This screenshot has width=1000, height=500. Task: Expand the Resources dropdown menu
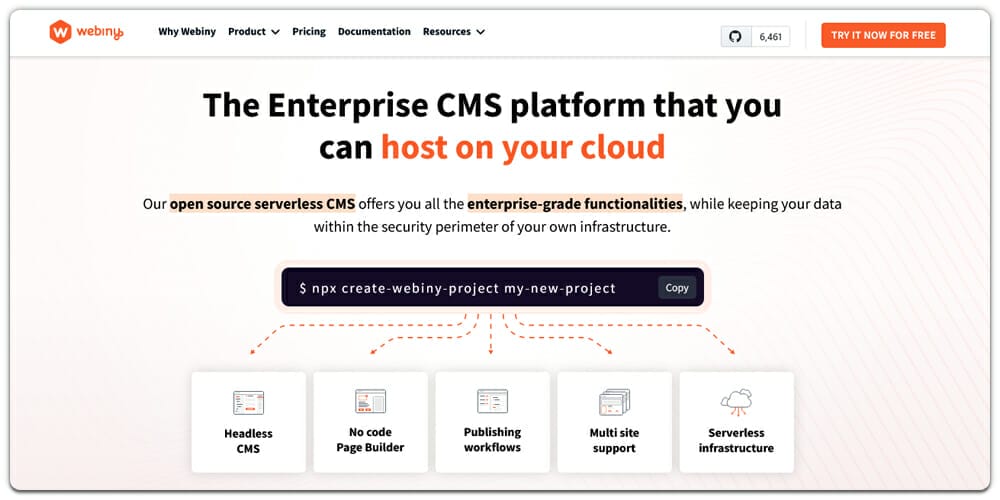(453, 32)
